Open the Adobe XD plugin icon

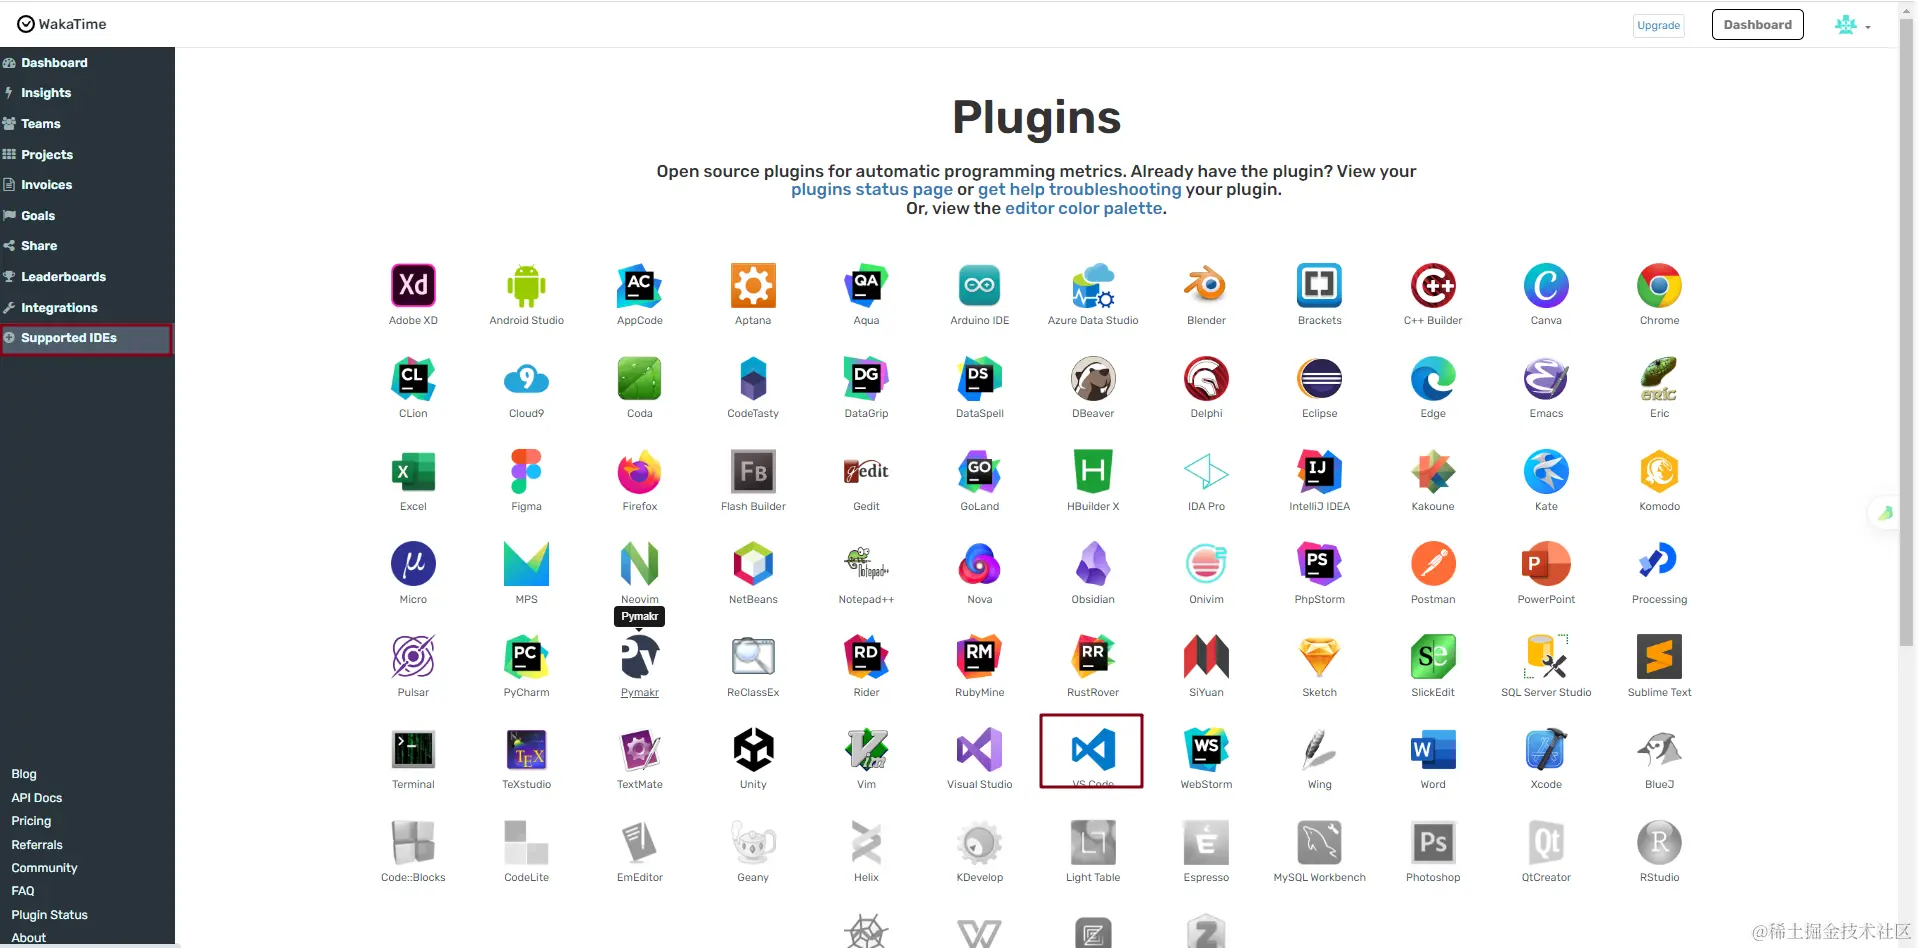click(x=413, y=286)
